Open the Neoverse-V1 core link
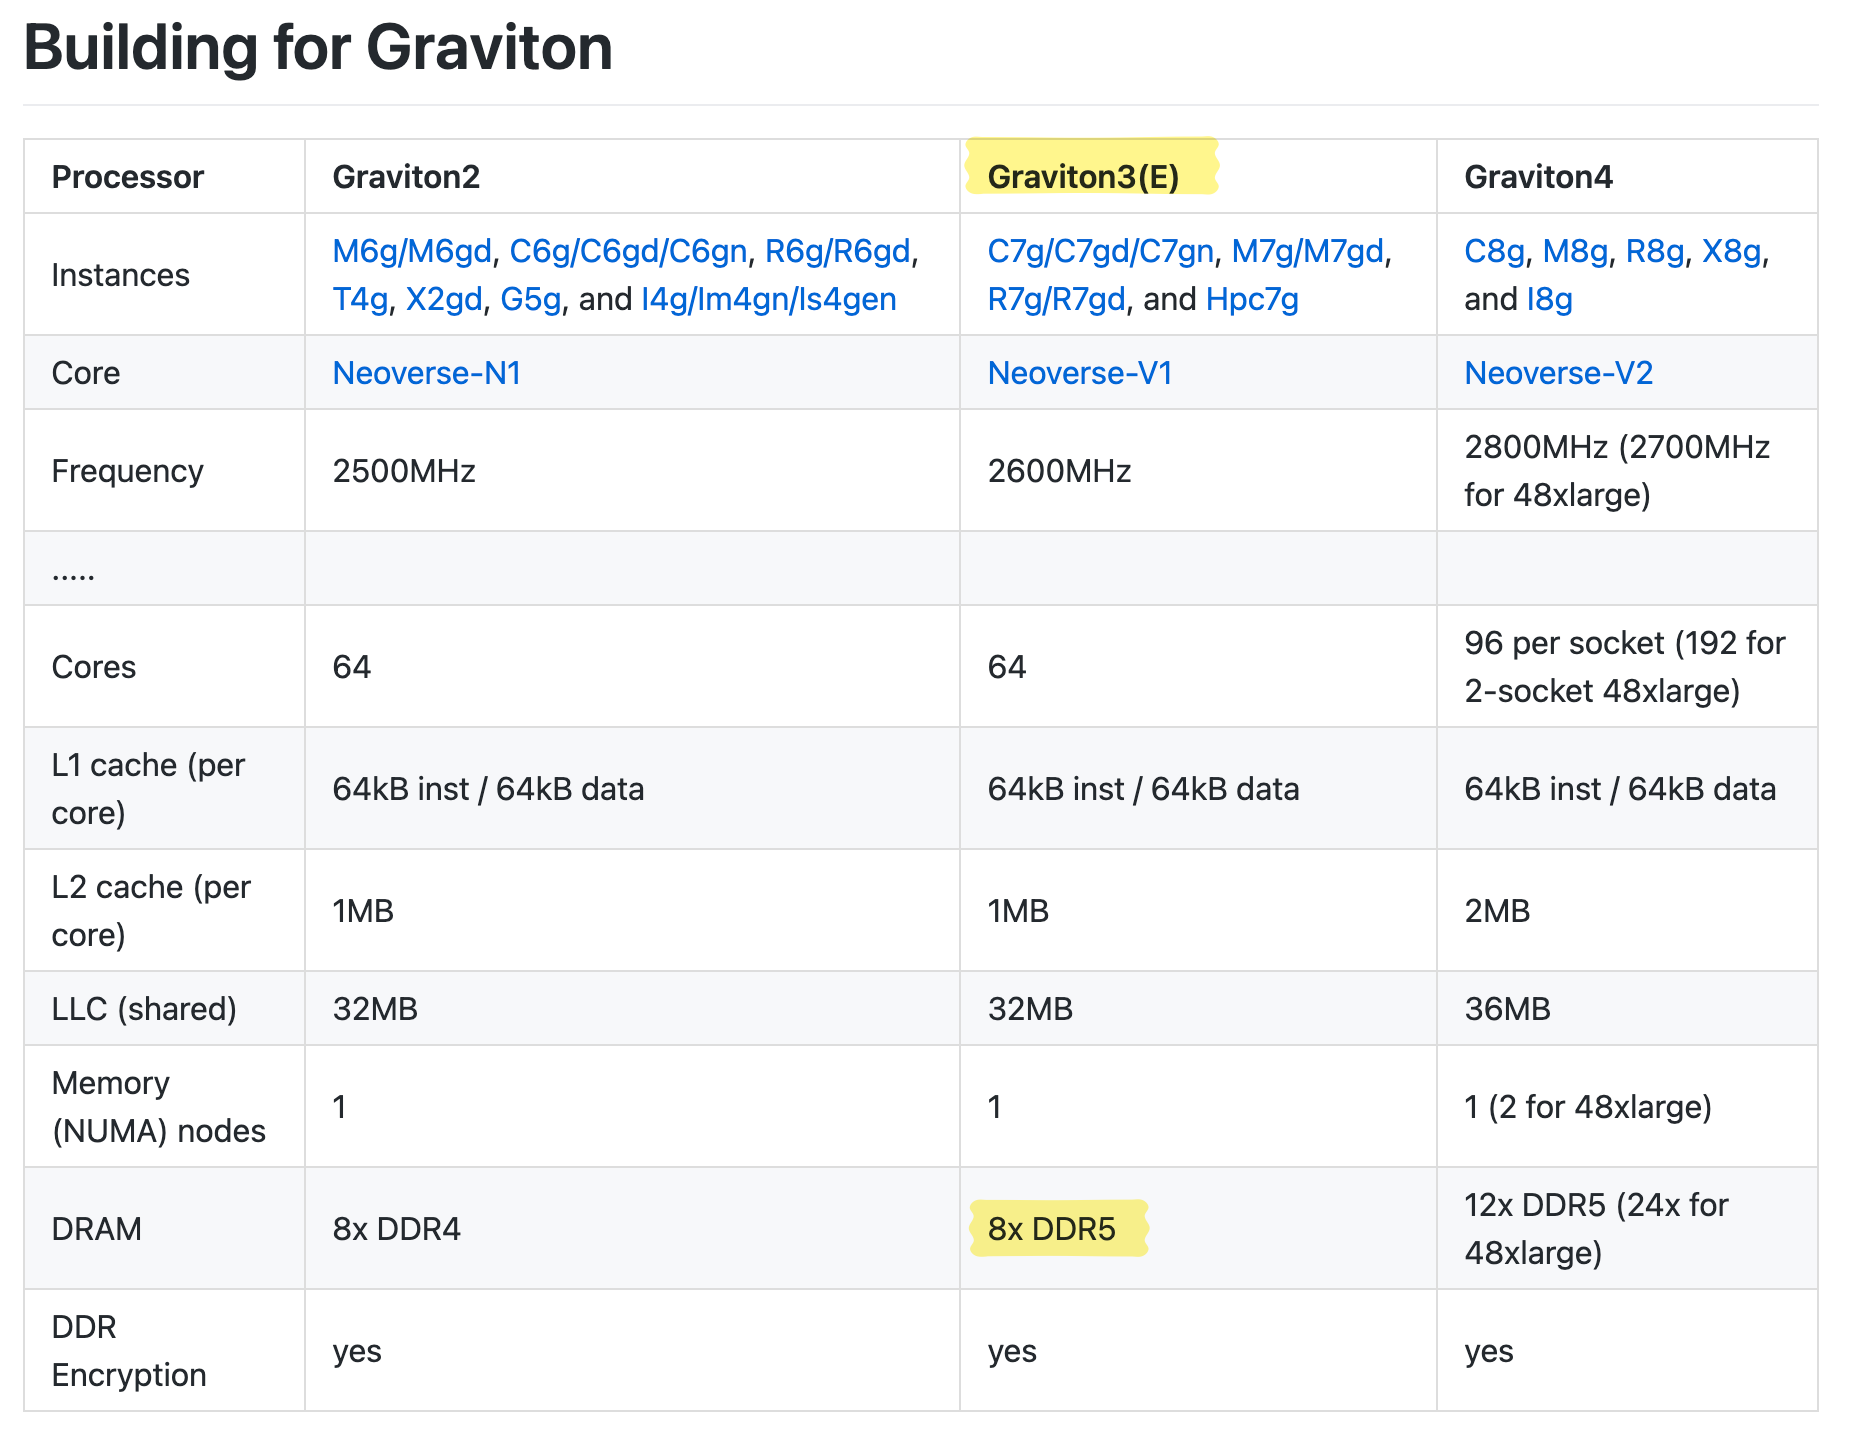The width and height of the screenshot is (1870, 1452). point(1080,373)
